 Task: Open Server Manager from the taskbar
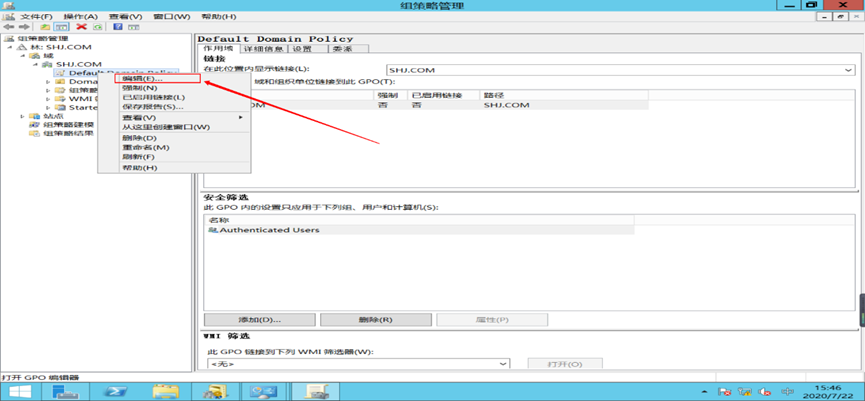click(x=66, y=392)
